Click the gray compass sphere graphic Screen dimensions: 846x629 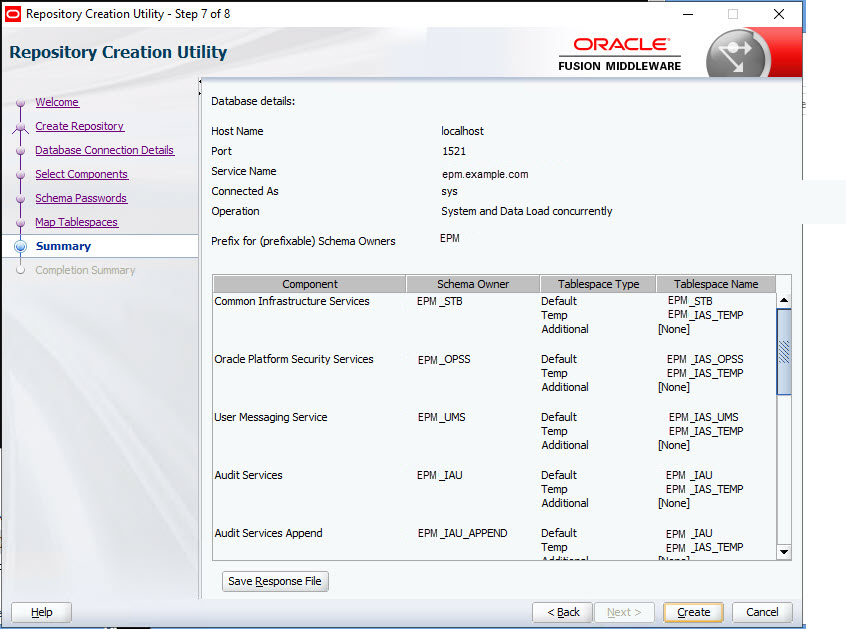[x=738, y=55]
